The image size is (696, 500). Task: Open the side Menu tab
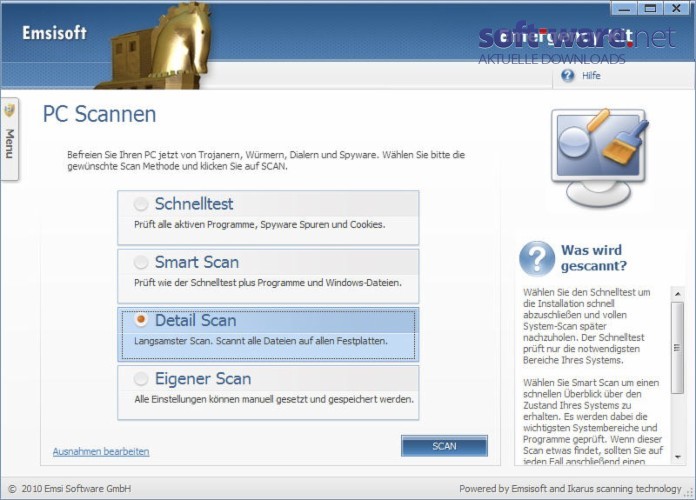point(9,139)
